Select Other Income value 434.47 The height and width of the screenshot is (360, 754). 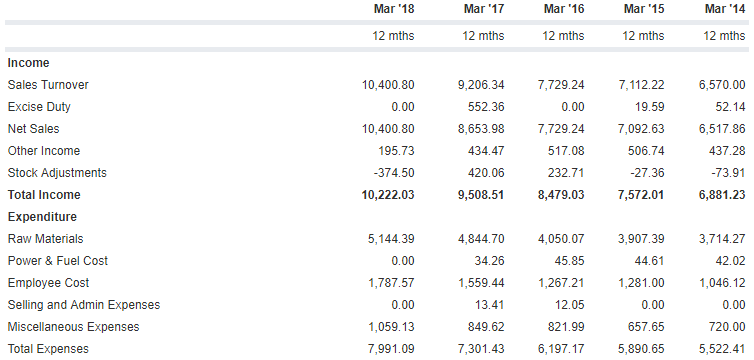coord(487,151)
